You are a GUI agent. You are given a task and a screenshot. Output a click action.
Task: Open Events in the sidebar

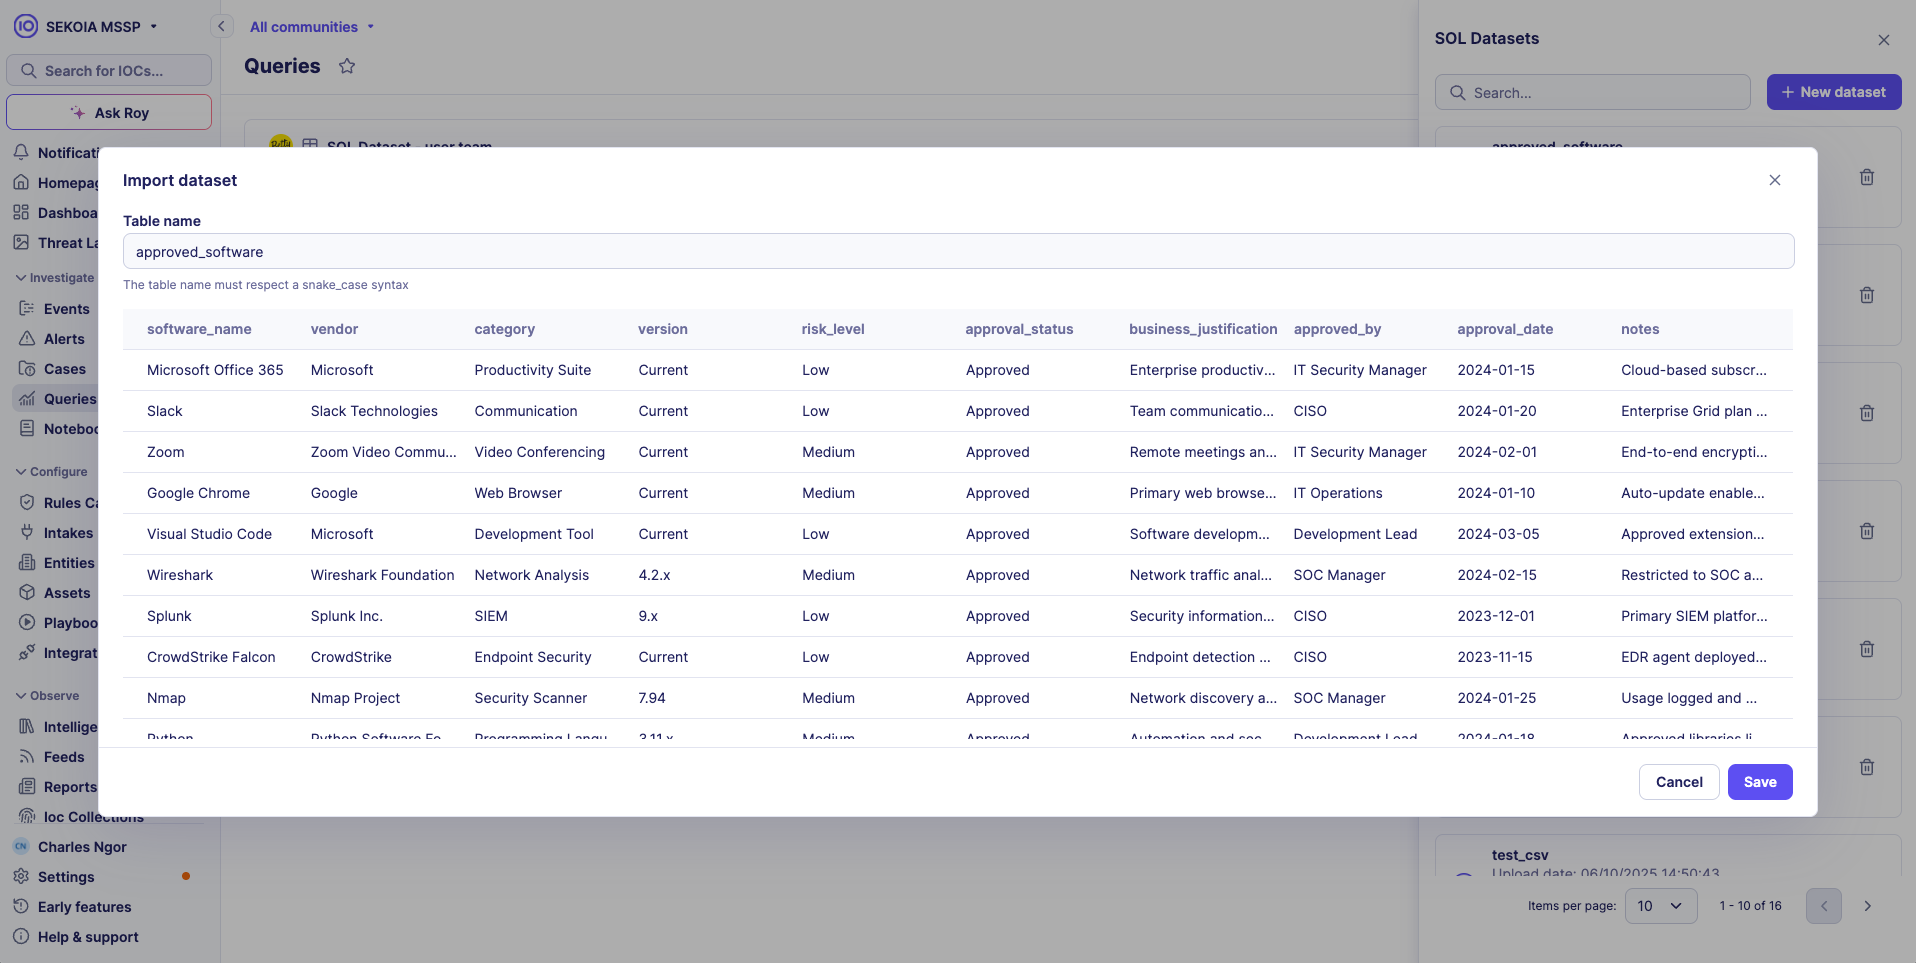[66, 309]
